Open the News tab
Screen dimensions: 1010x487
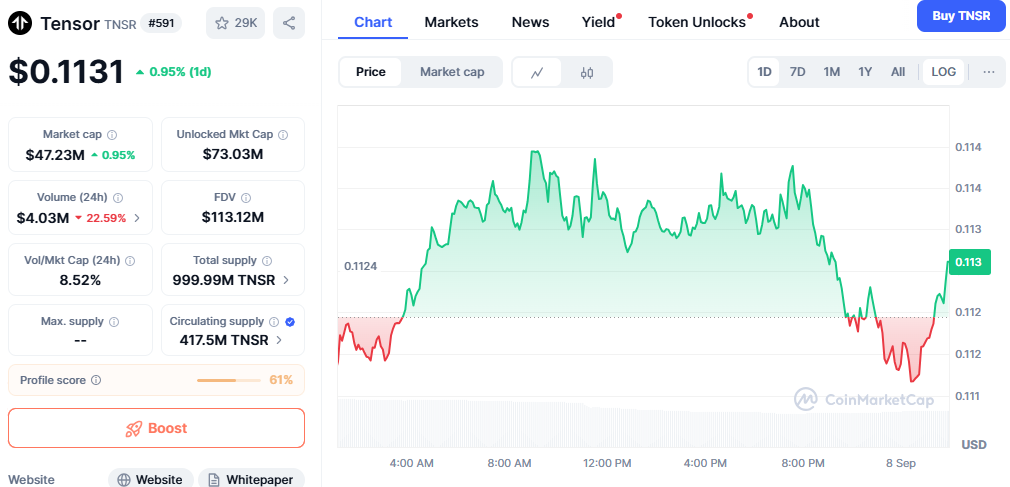click(x=531, y=22)
